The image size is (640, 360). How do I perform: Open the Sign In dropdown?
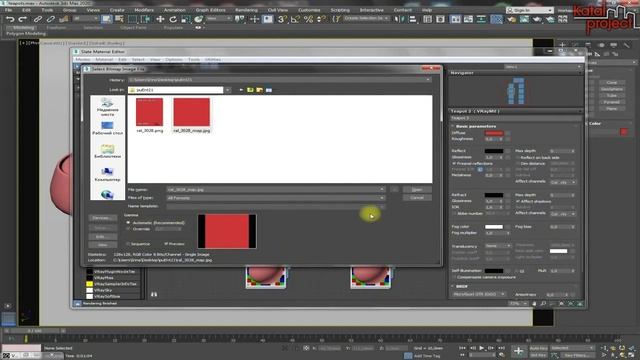[550, 10]
